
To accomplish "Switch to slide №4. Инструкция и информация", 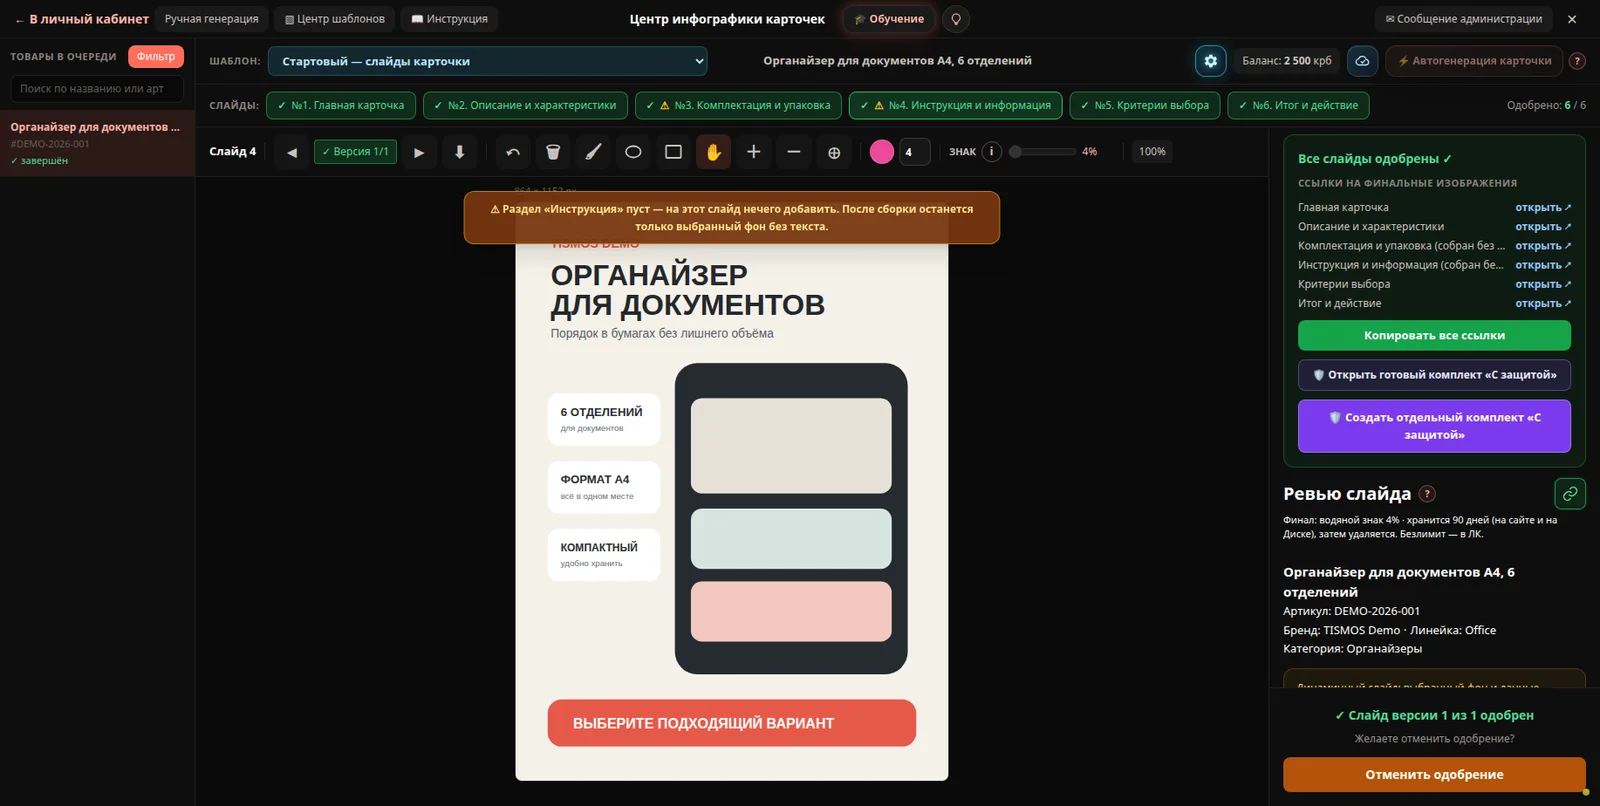I will click(x=955, y=105).
